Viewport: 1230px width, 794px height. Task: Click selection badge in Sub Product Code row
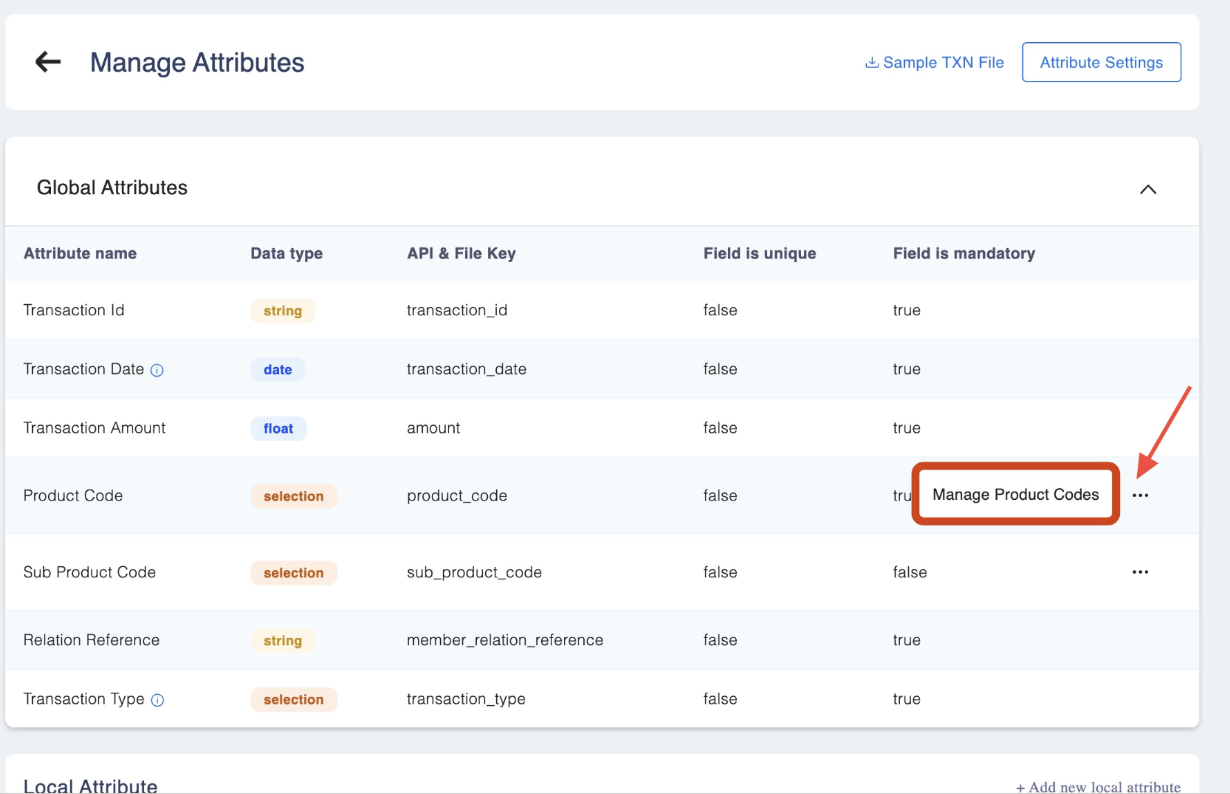[294, 573]
